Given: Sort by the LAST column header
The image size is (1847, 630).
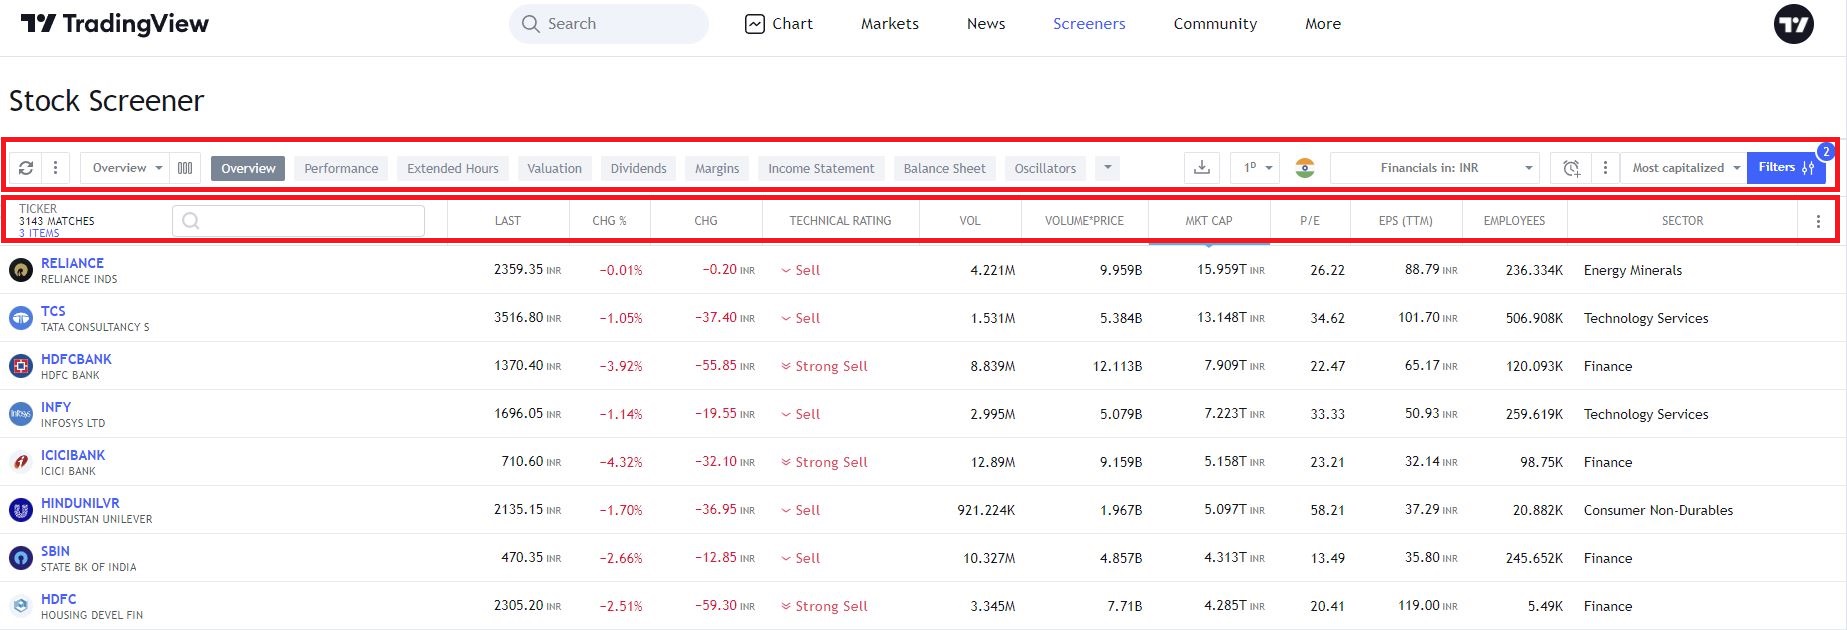Looking at the screenshot, I should point(508,221).
